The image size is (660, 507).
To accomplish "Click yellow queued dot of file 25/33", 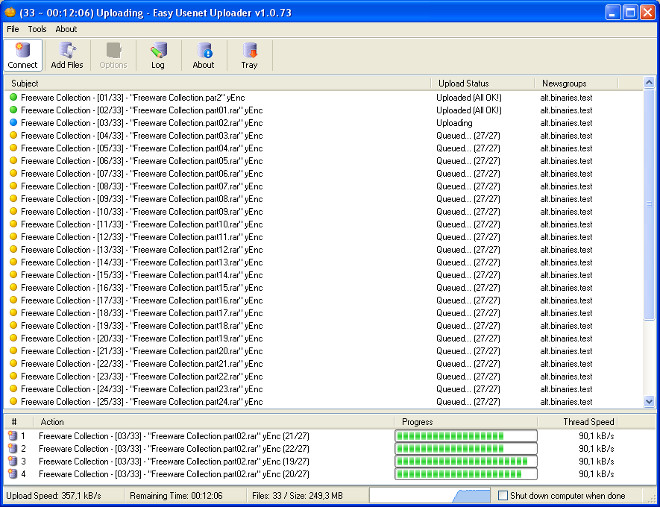I will [13, 401].
